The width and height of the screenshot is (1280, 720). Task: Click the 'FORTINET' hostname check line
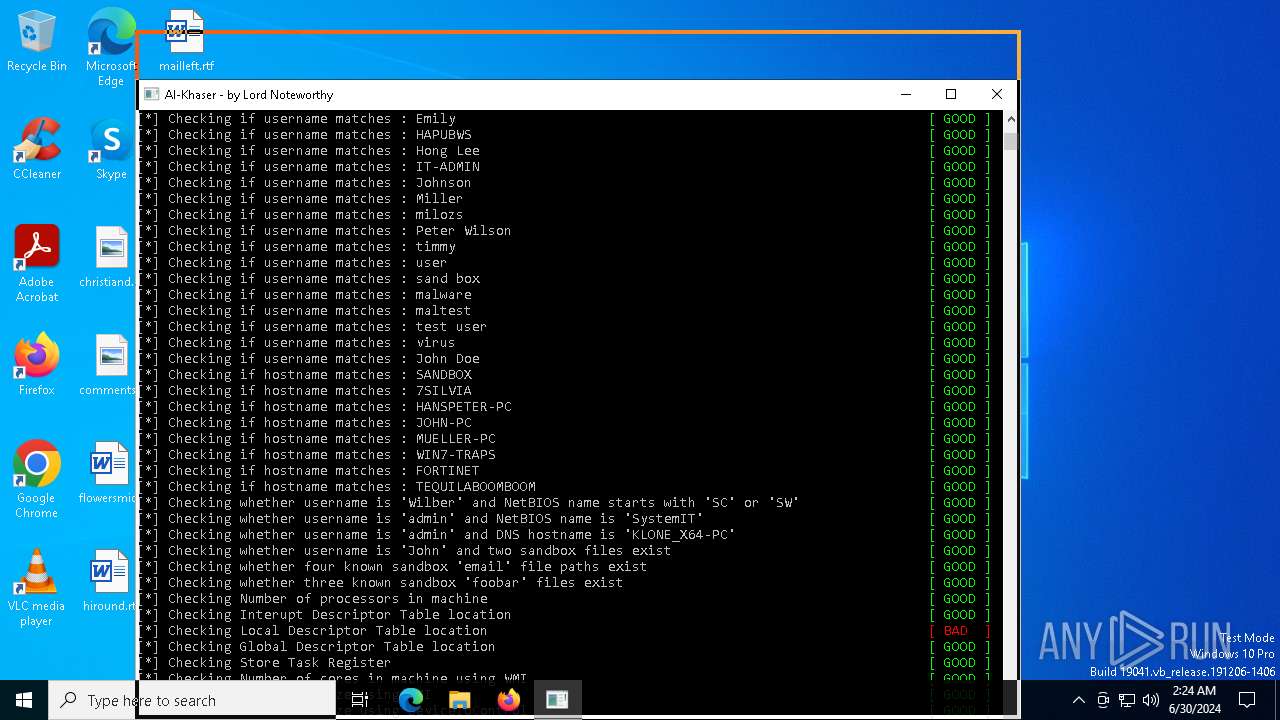click(x=309, y=471)
